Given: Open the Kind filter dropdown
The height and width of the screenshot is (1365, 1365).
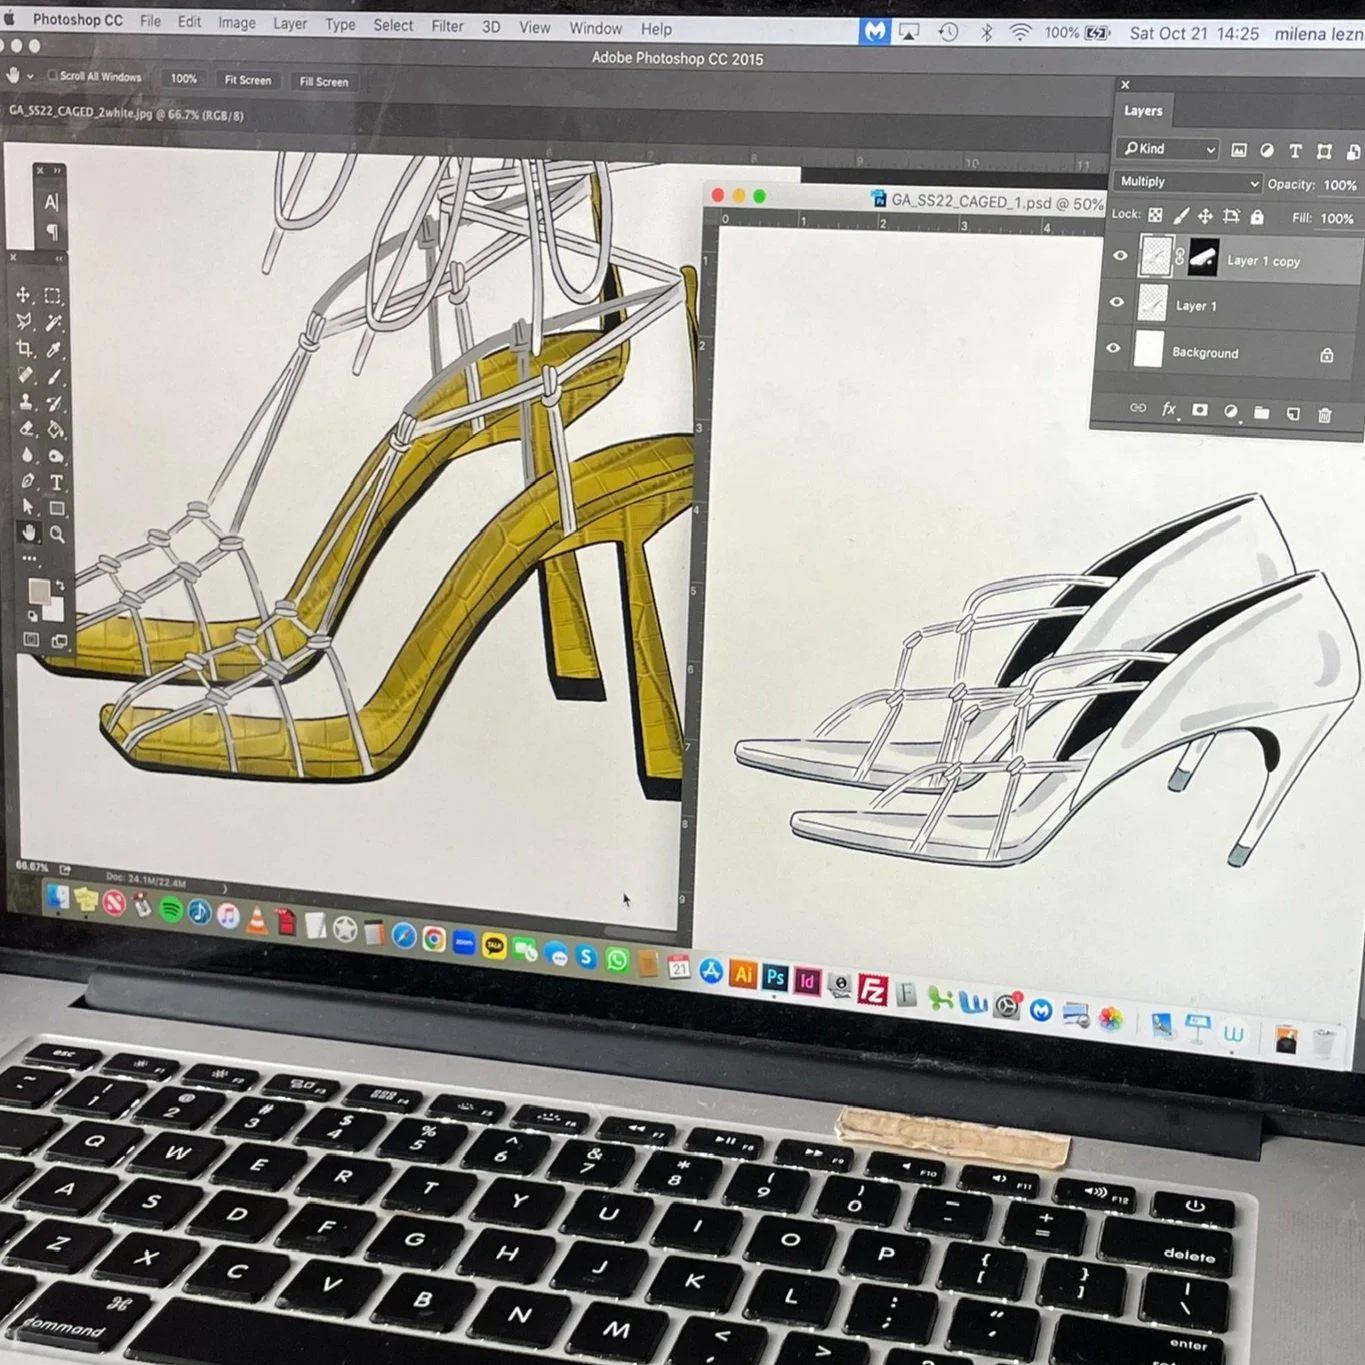Looking at the screenshot, I should pyautogui.click(x=1168, y=148).
